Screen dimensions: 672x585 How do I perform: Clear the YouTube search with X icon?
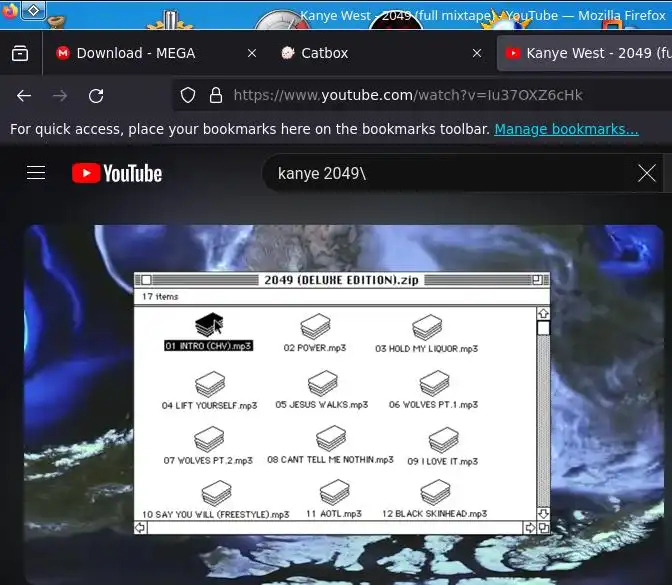(646, 173)
